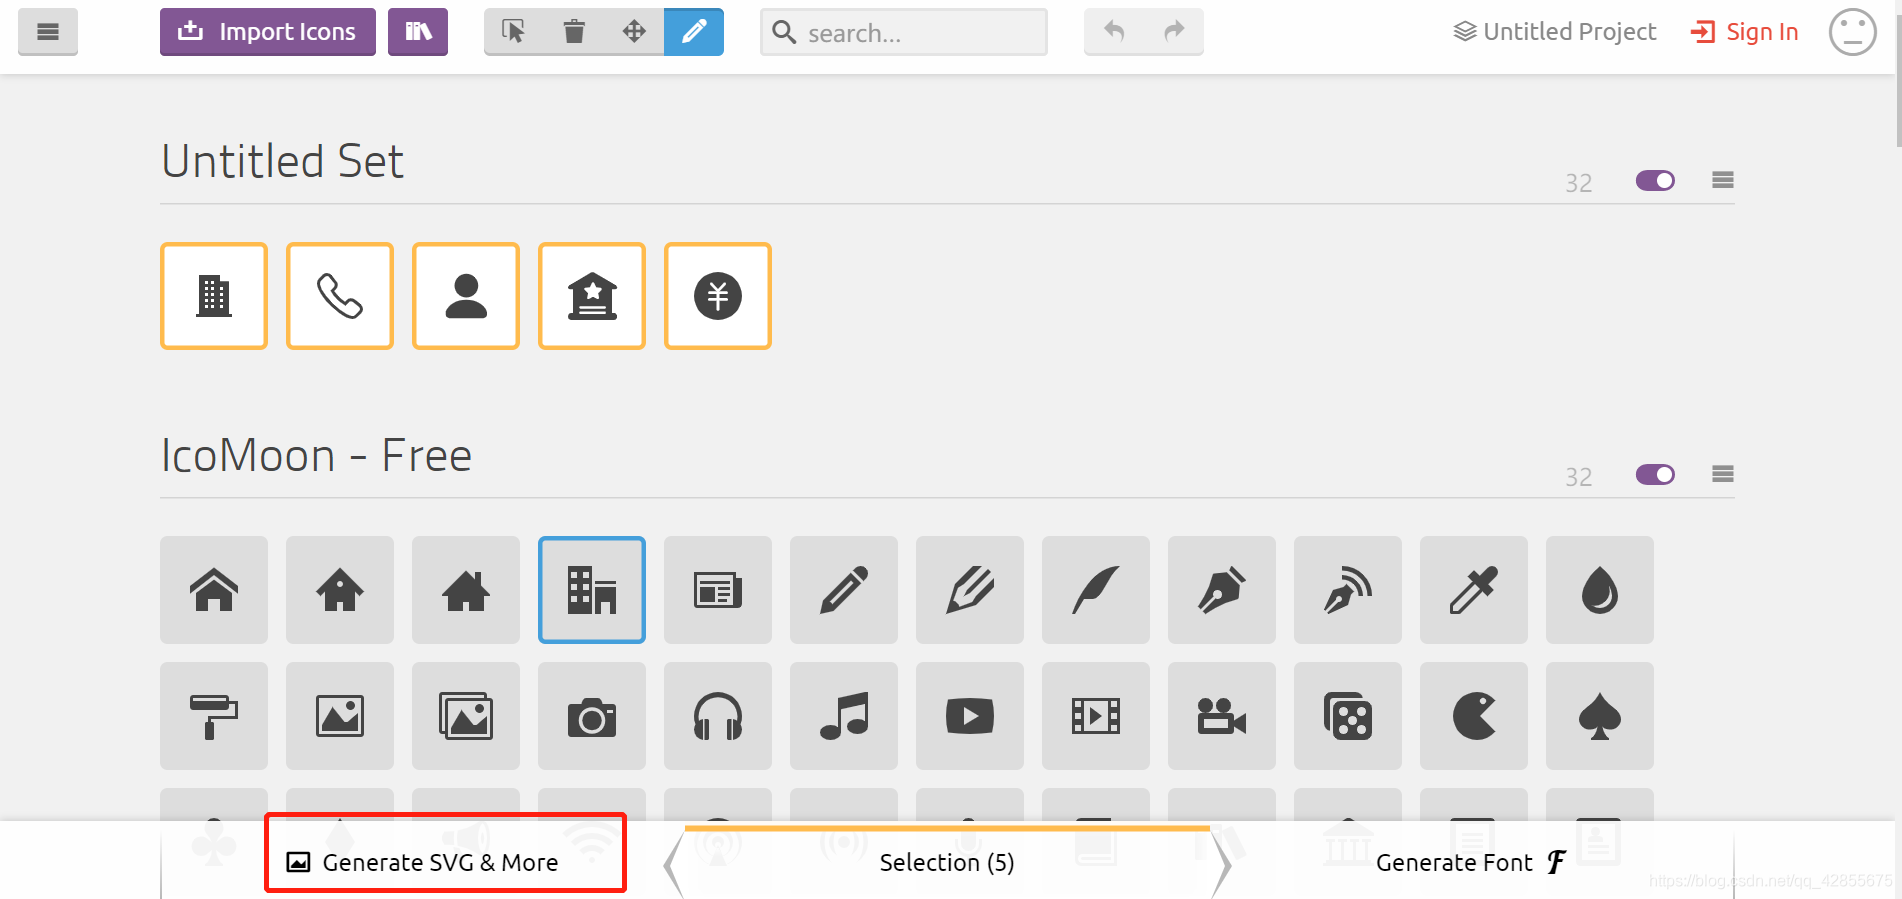Viewport: 1902px width, 899px height.
Task: Click Generate Font button
Action: tap(1470, 862)
